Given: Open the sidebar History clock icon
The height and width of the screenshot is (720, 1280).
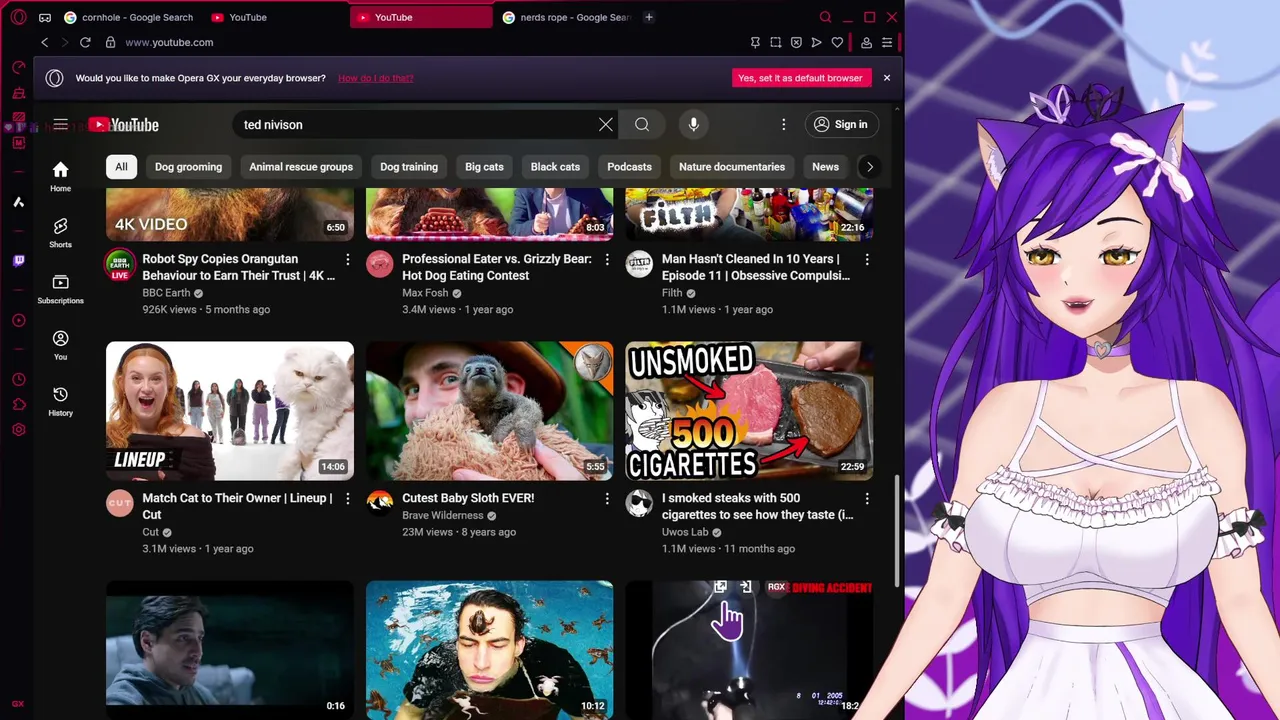Looking at the screenshot, I should point(18,380).
